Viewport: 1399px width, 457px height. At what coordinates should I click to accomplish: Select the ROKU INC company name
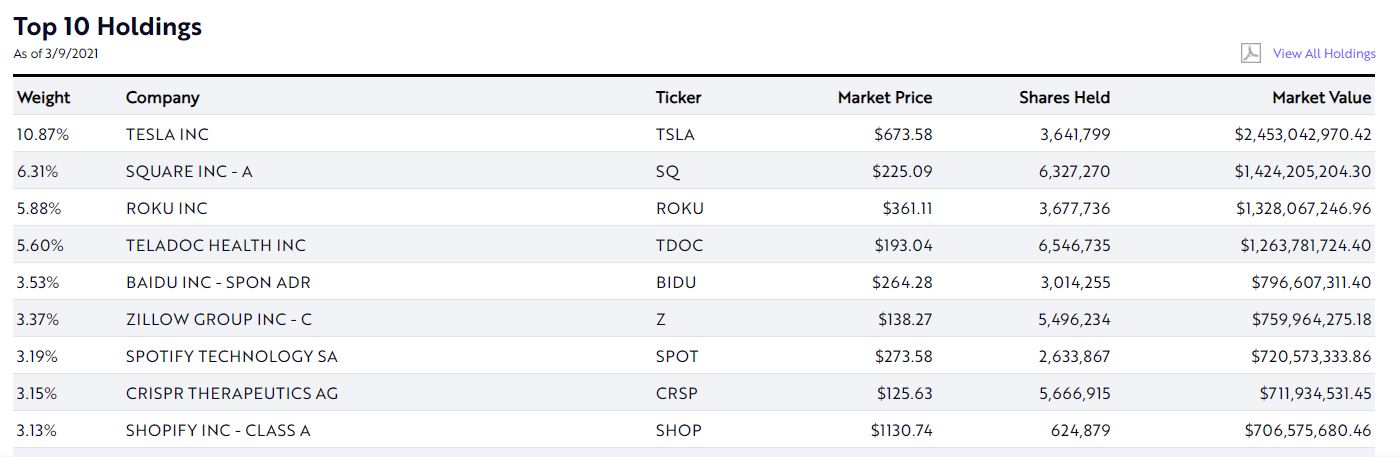[x=166, y=208]
